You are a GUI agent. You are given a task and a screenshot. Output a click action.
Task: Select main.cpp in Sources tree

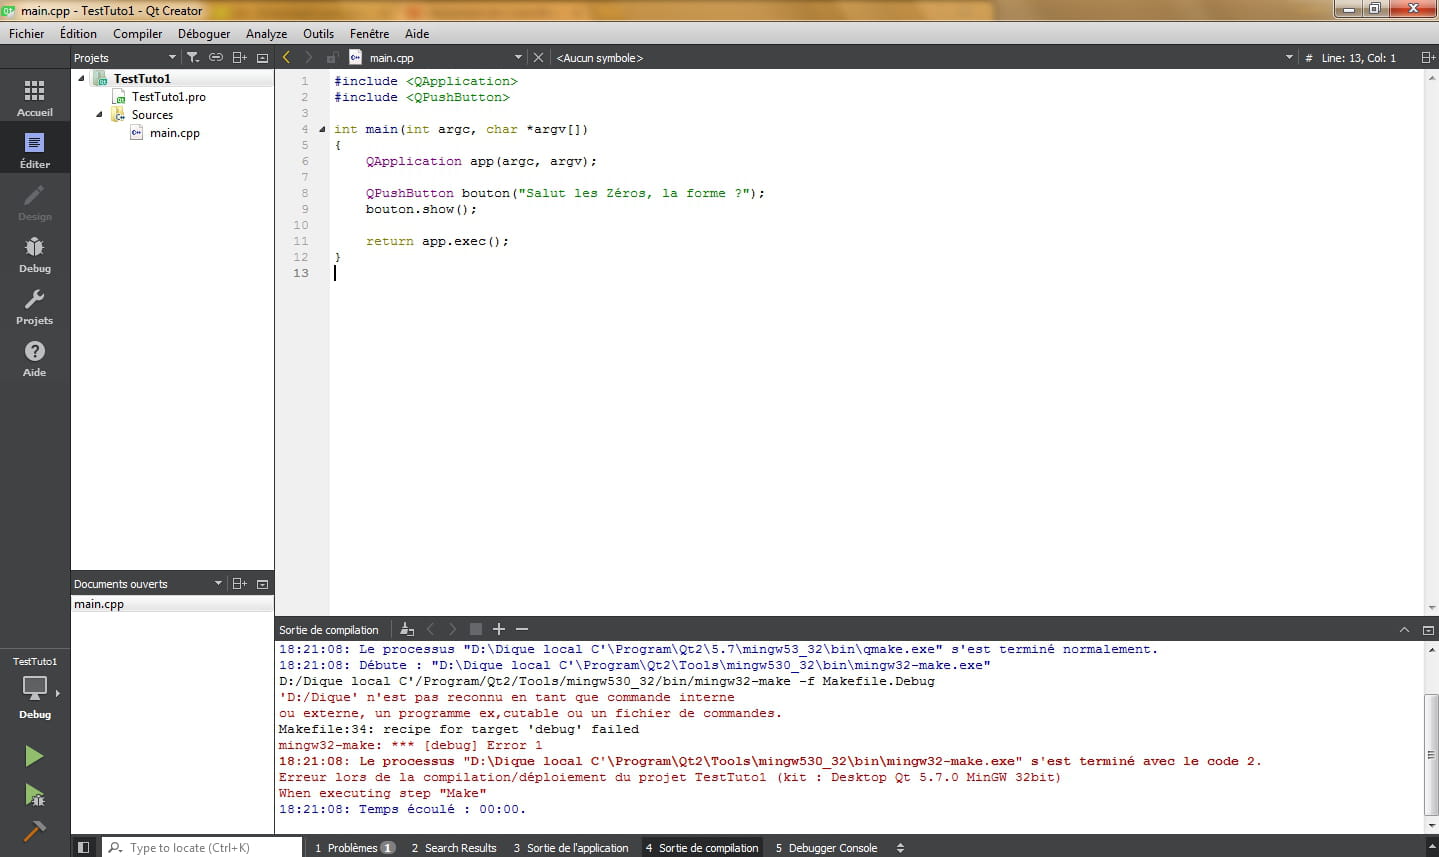(175, 133)
